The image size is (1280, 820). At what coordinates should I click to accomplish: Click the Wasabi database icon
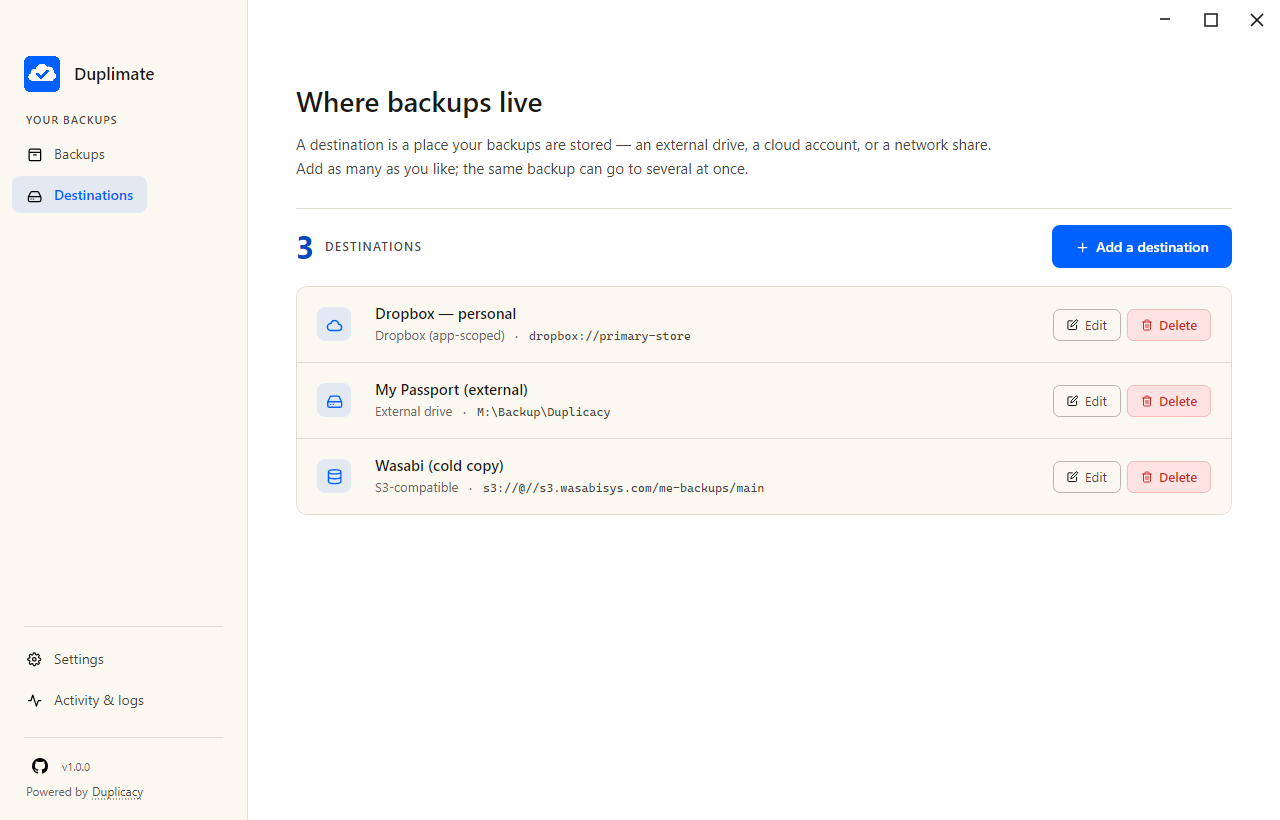click(334, 477)
